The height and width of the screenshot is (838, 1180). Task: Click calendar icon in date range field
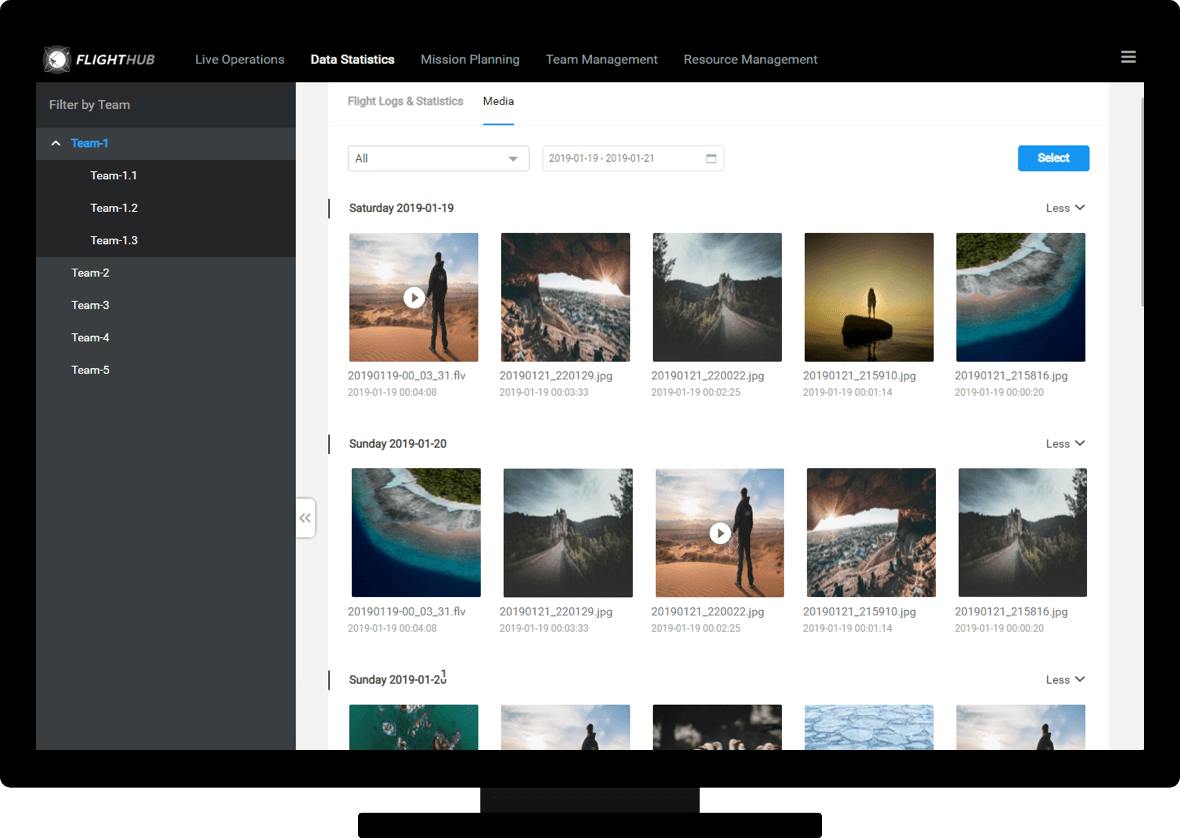coord(711,159)
